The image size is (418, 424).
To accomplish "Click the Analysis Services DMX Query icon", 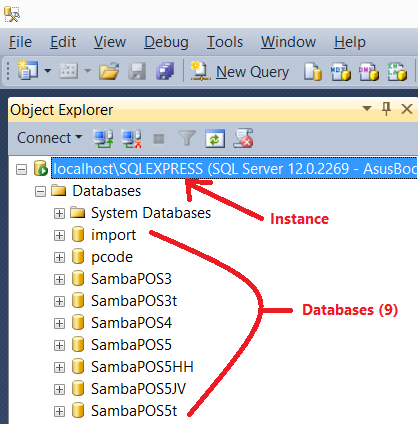I will (369, 71).
